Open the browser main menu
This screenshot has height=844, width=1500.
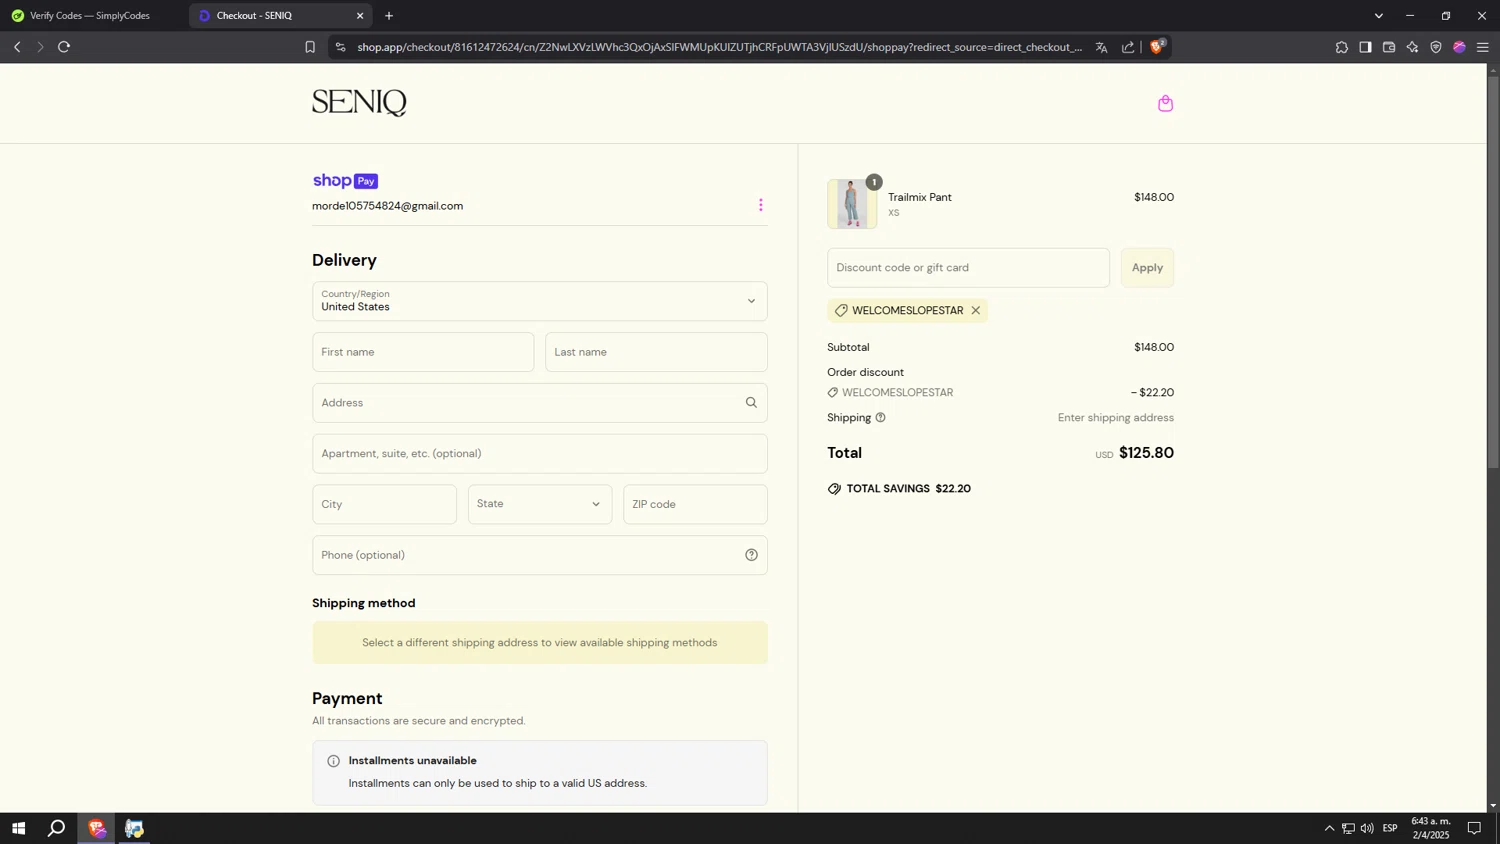pyautogui.click(x=1483, y=47)
